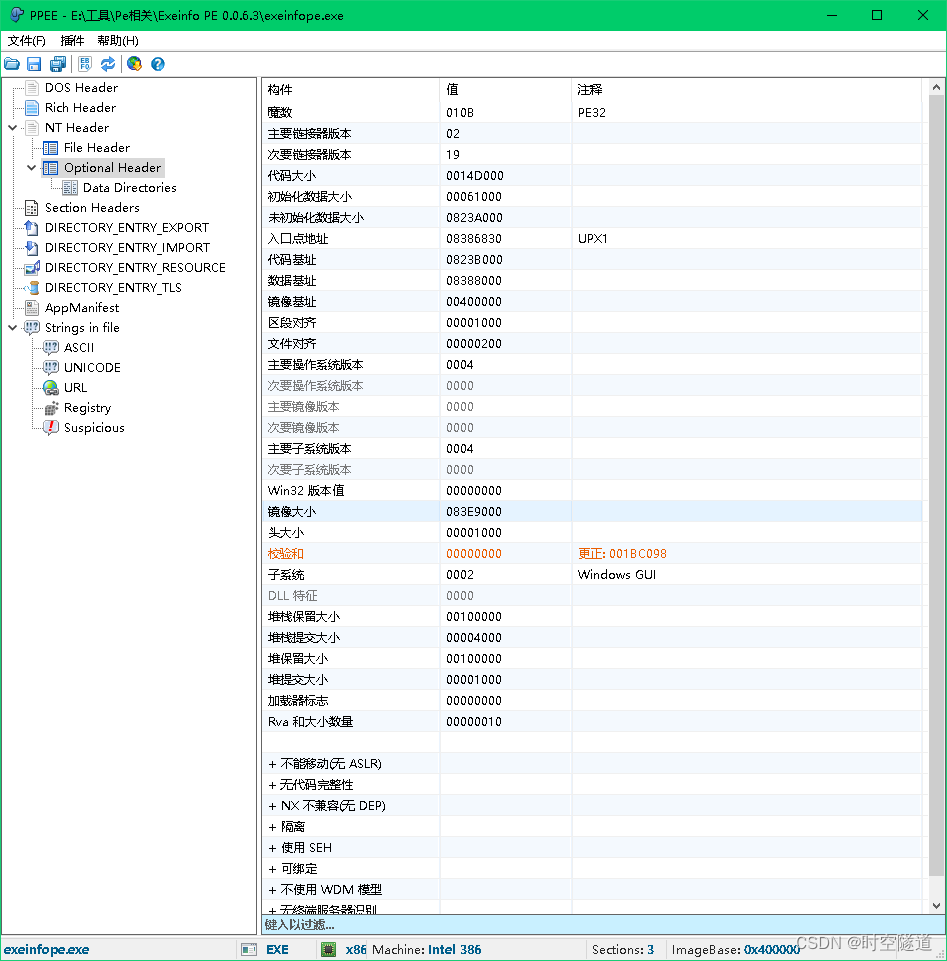Screen dimensions: 947x961
Task: Click the Suspicious red exclamation icon
Action: pyautogui.click(x=50, y=428)
